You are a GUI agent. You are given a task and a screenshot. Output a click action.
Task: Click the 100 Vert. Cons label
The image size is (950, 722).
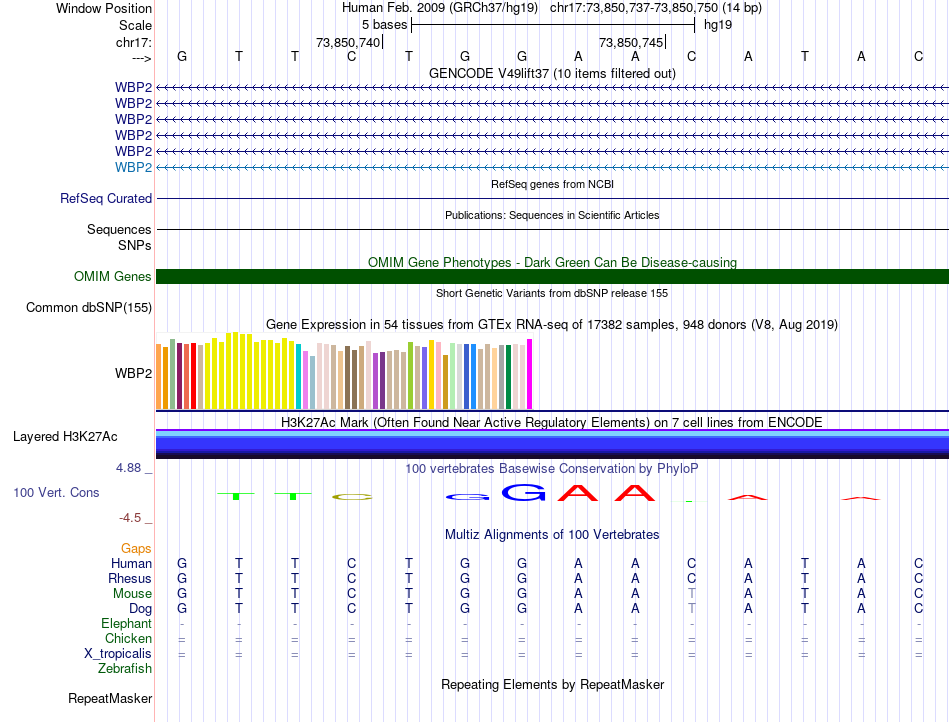(x=56, y=493)
